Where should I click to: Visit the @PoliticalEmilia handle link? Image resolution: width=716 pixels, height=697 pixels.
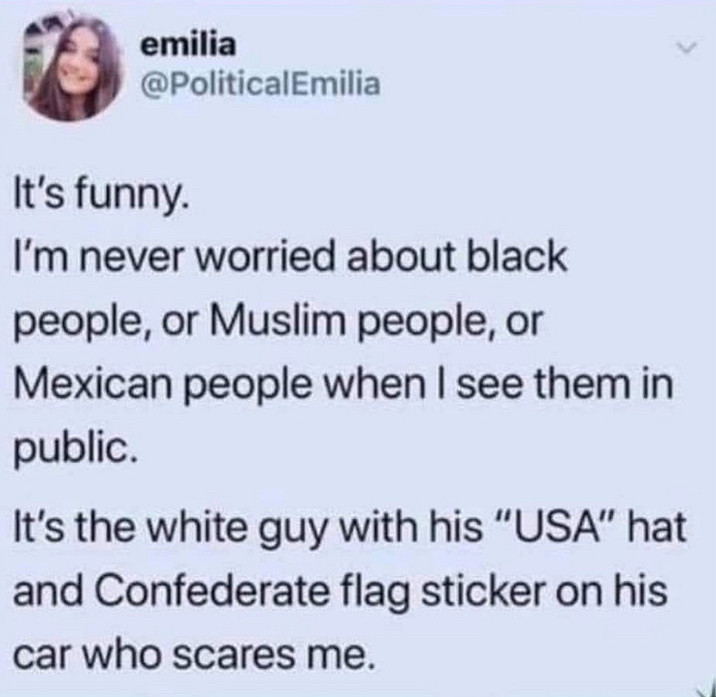tap(261, 84)
